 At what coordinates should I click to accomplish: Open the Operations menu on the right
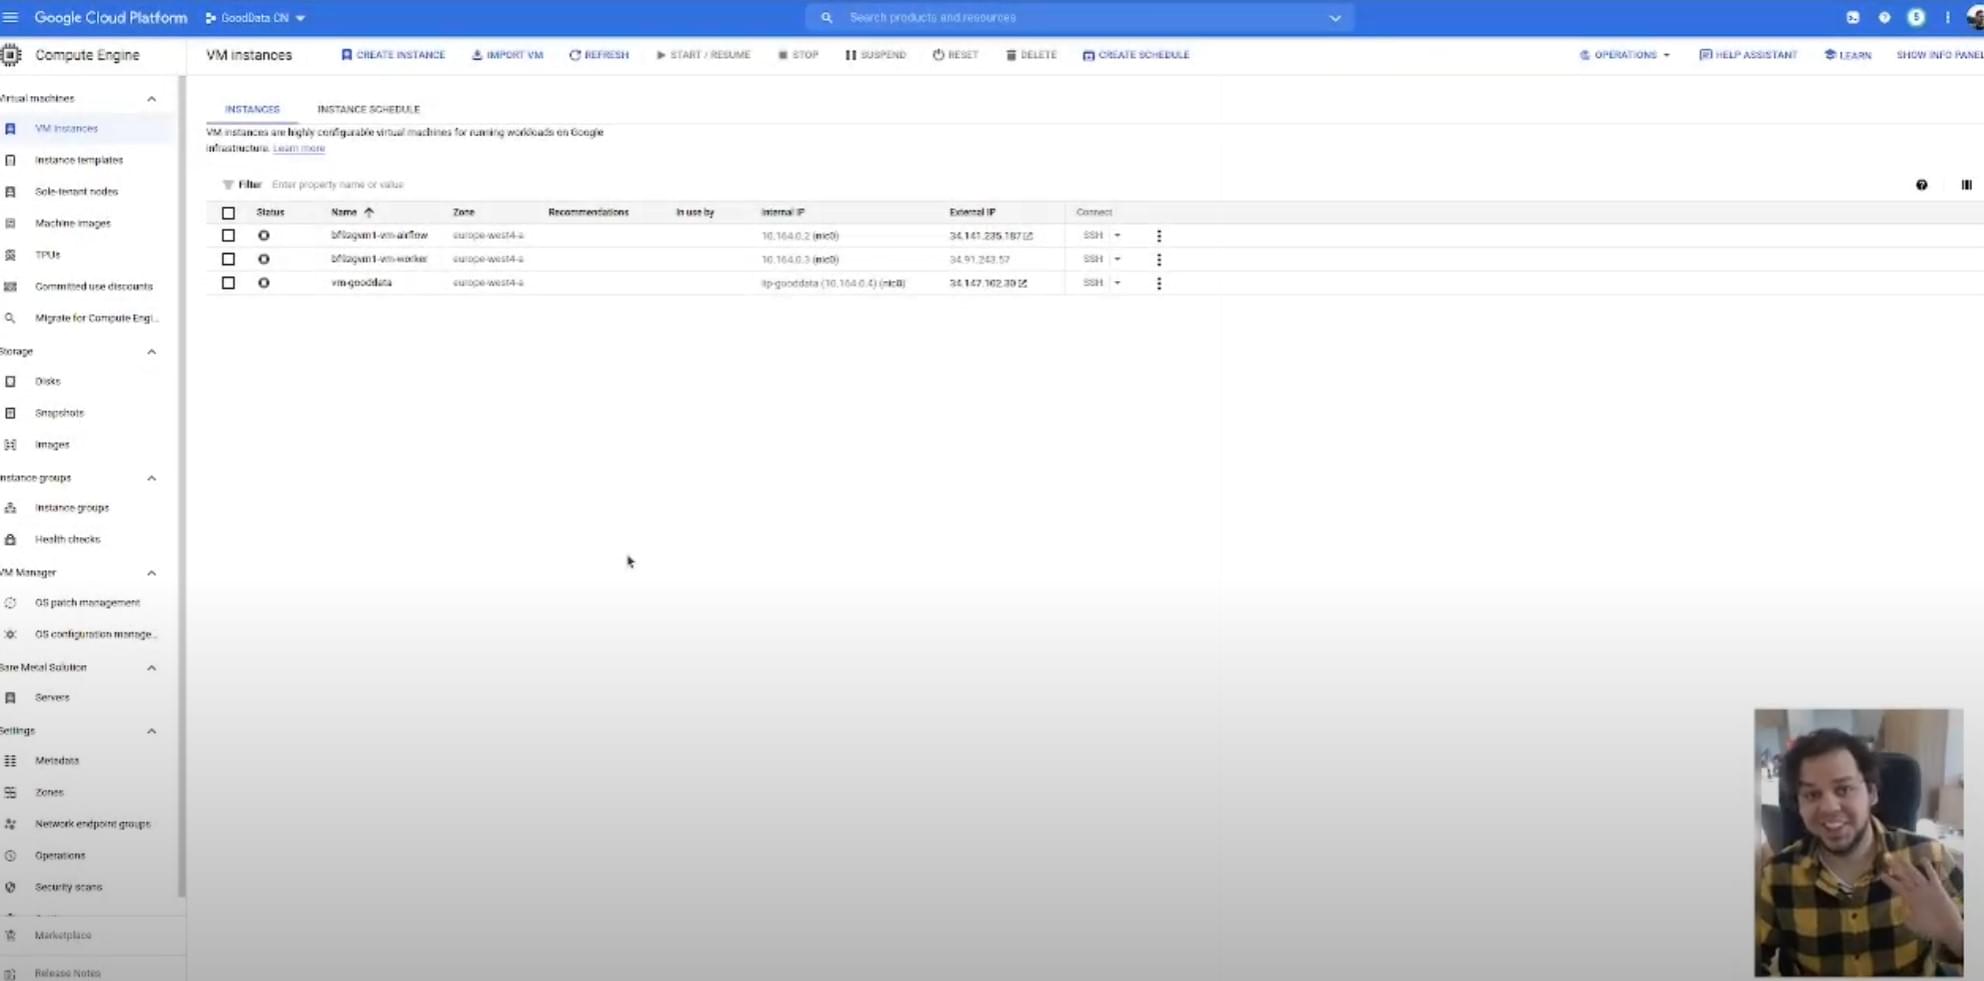coord(1625,55)
